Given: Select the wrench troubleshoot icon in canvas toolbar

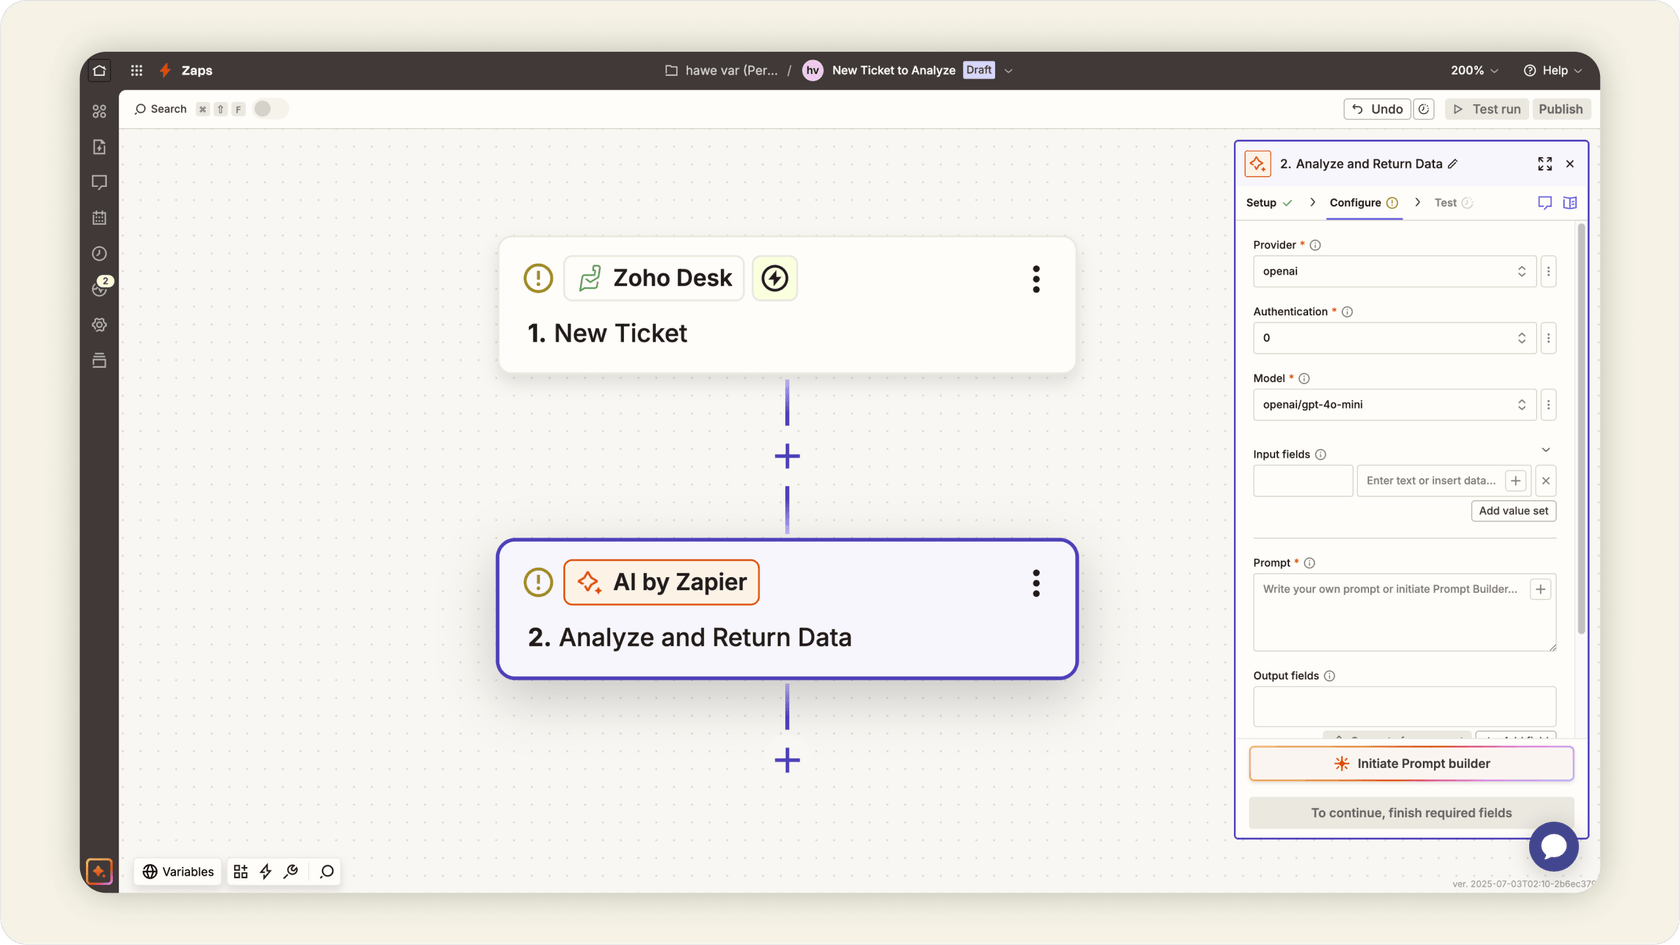Looking at the screenshot, I should (291, 871).
